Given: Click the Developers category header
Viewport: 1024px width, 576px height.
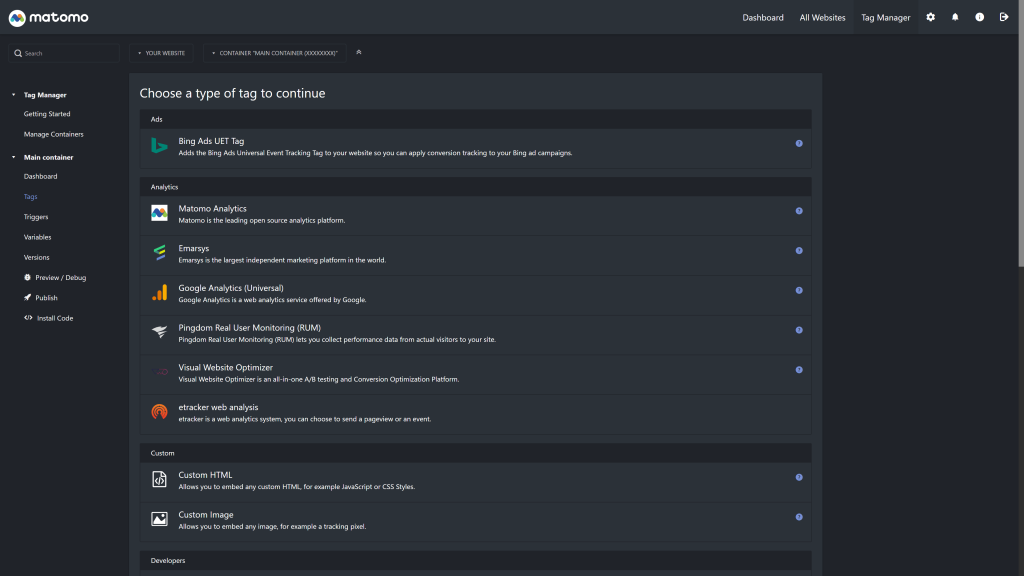Looking at the screenshot, I should click(475, 560).
